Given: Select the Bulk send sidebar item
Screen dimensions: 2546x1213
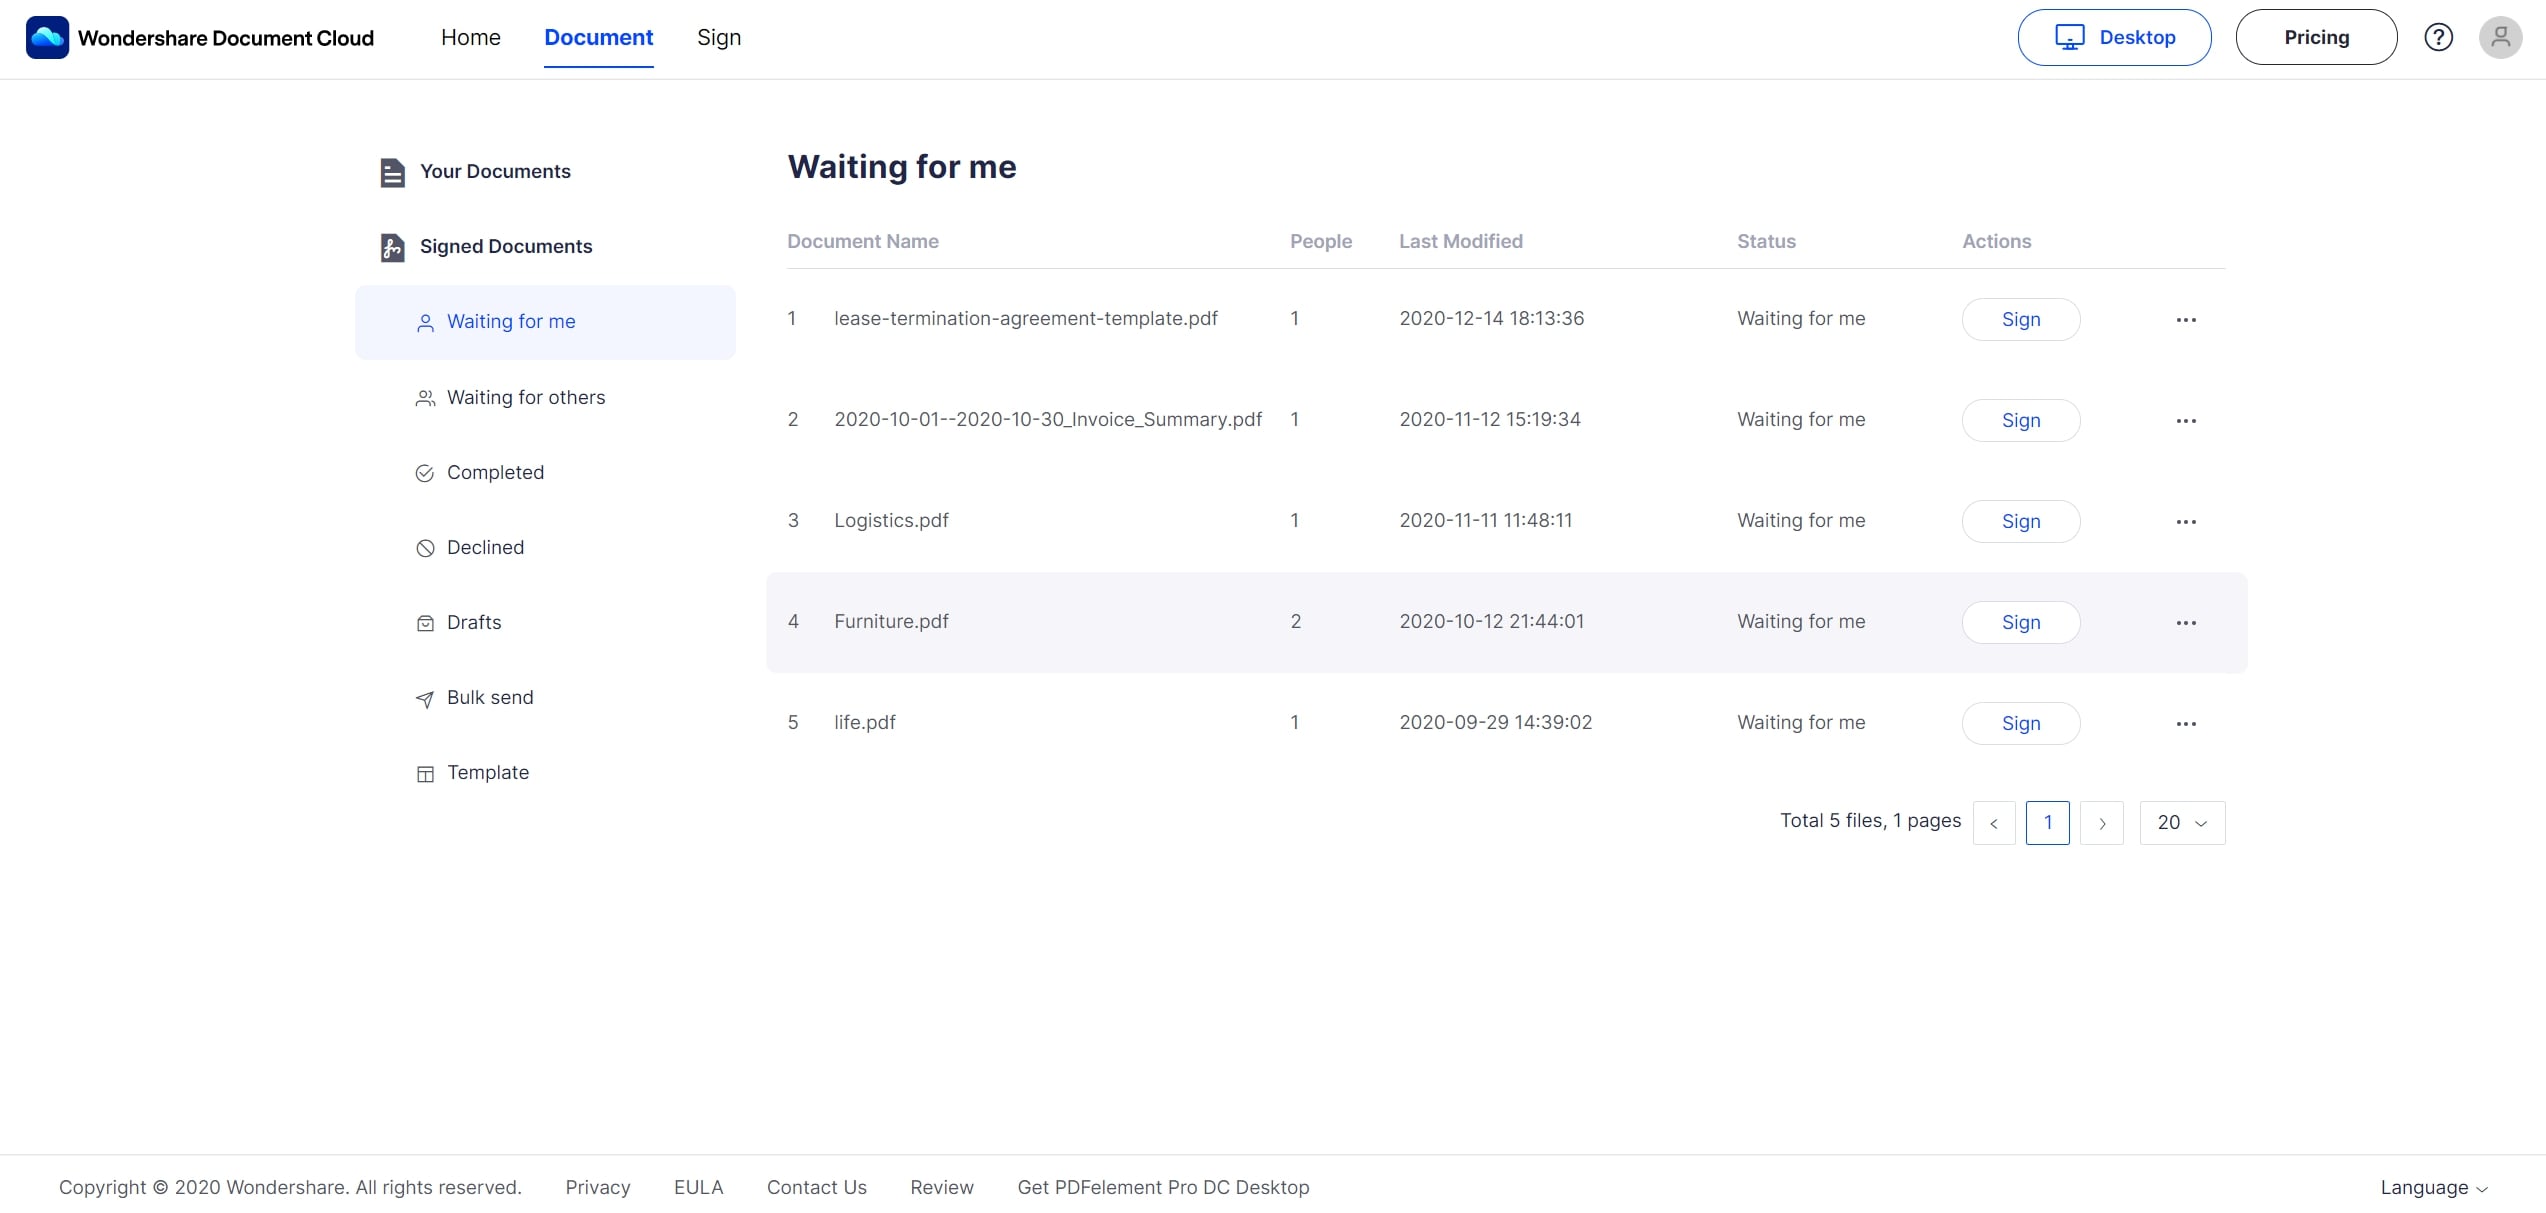Looking at the screenshot, I should point(489,697).
